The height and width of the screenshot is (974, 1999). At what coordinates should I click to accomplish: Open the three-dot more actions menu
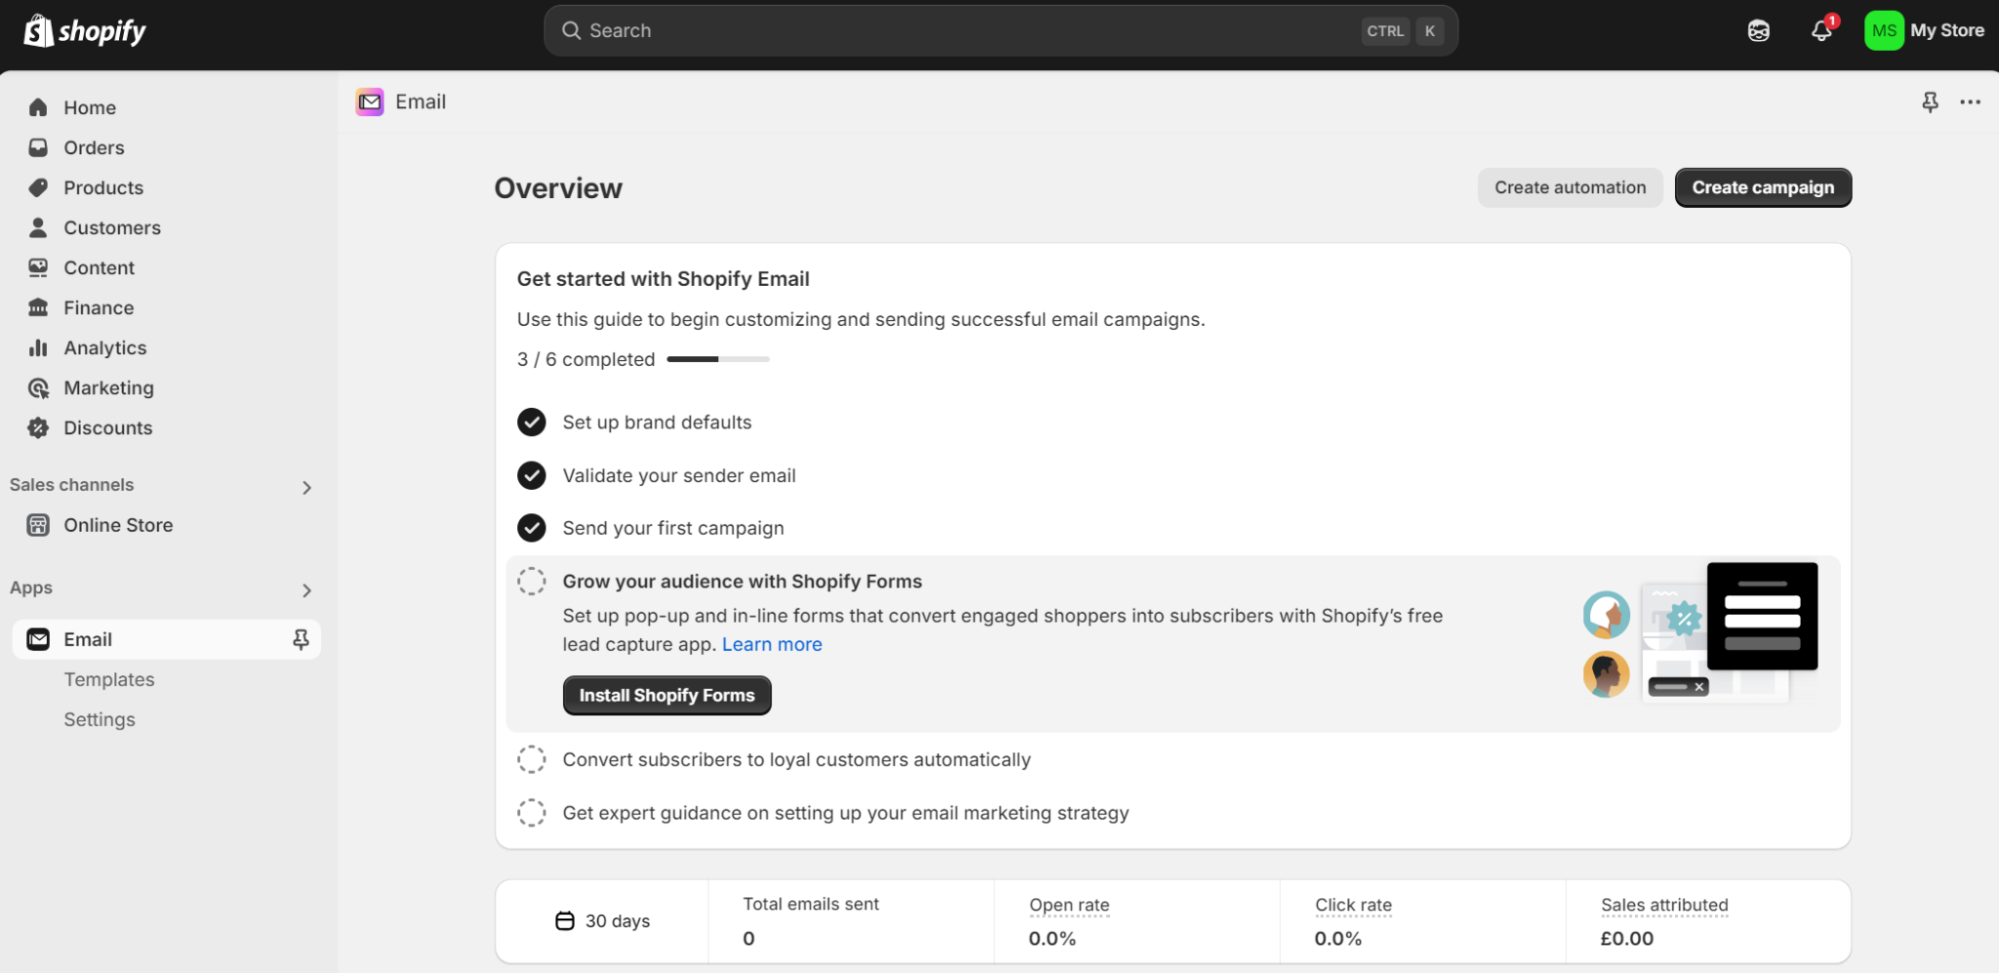[x=1970, y=102]
